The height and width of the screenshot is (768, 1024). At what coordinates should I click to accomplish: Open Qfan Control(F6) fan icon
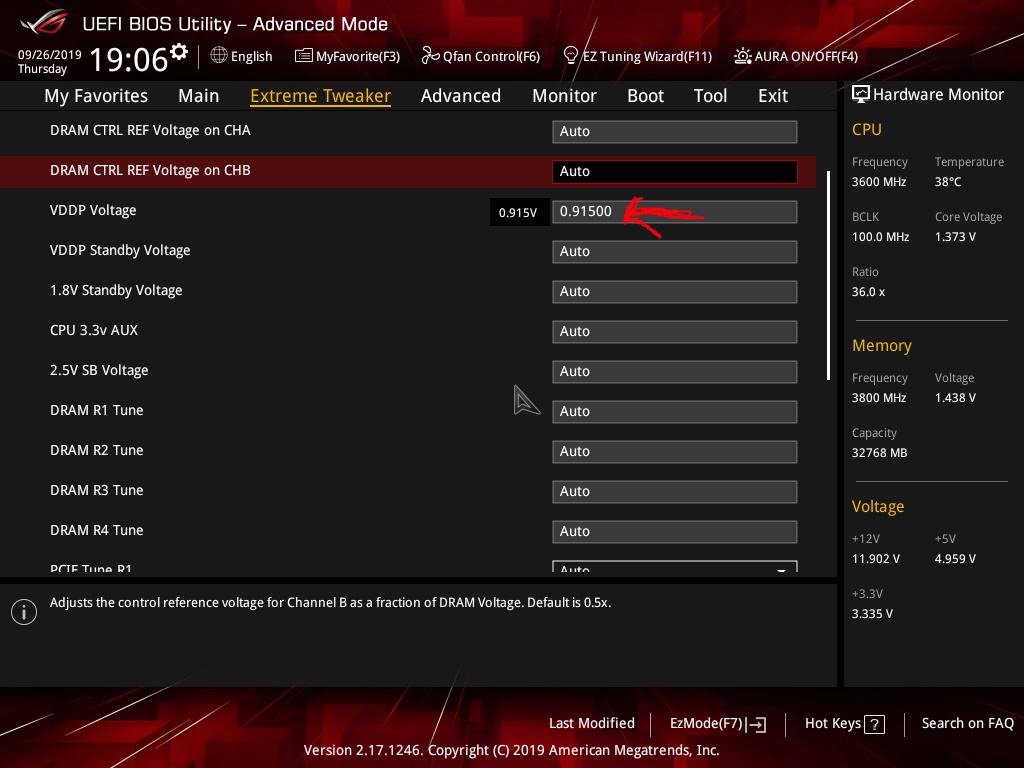[430, 56]
